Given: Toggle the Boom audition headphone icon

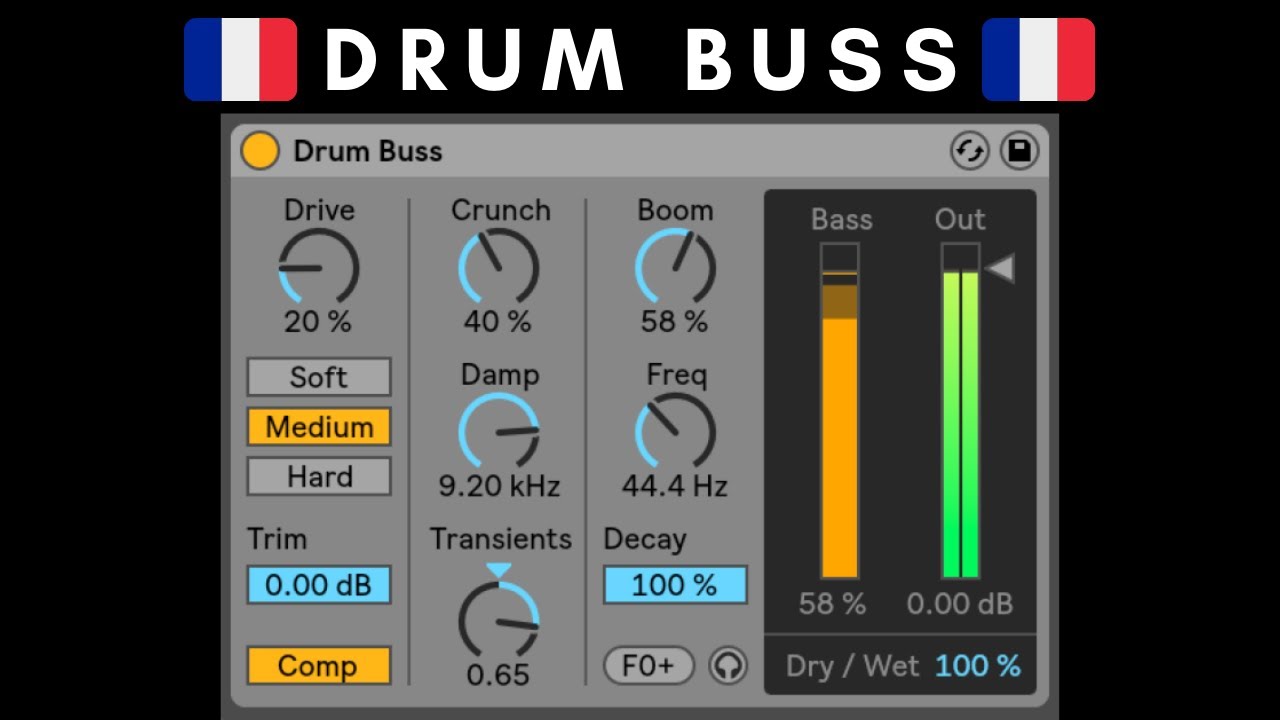Looking at the screenshot, I should [x=728, y=666].
